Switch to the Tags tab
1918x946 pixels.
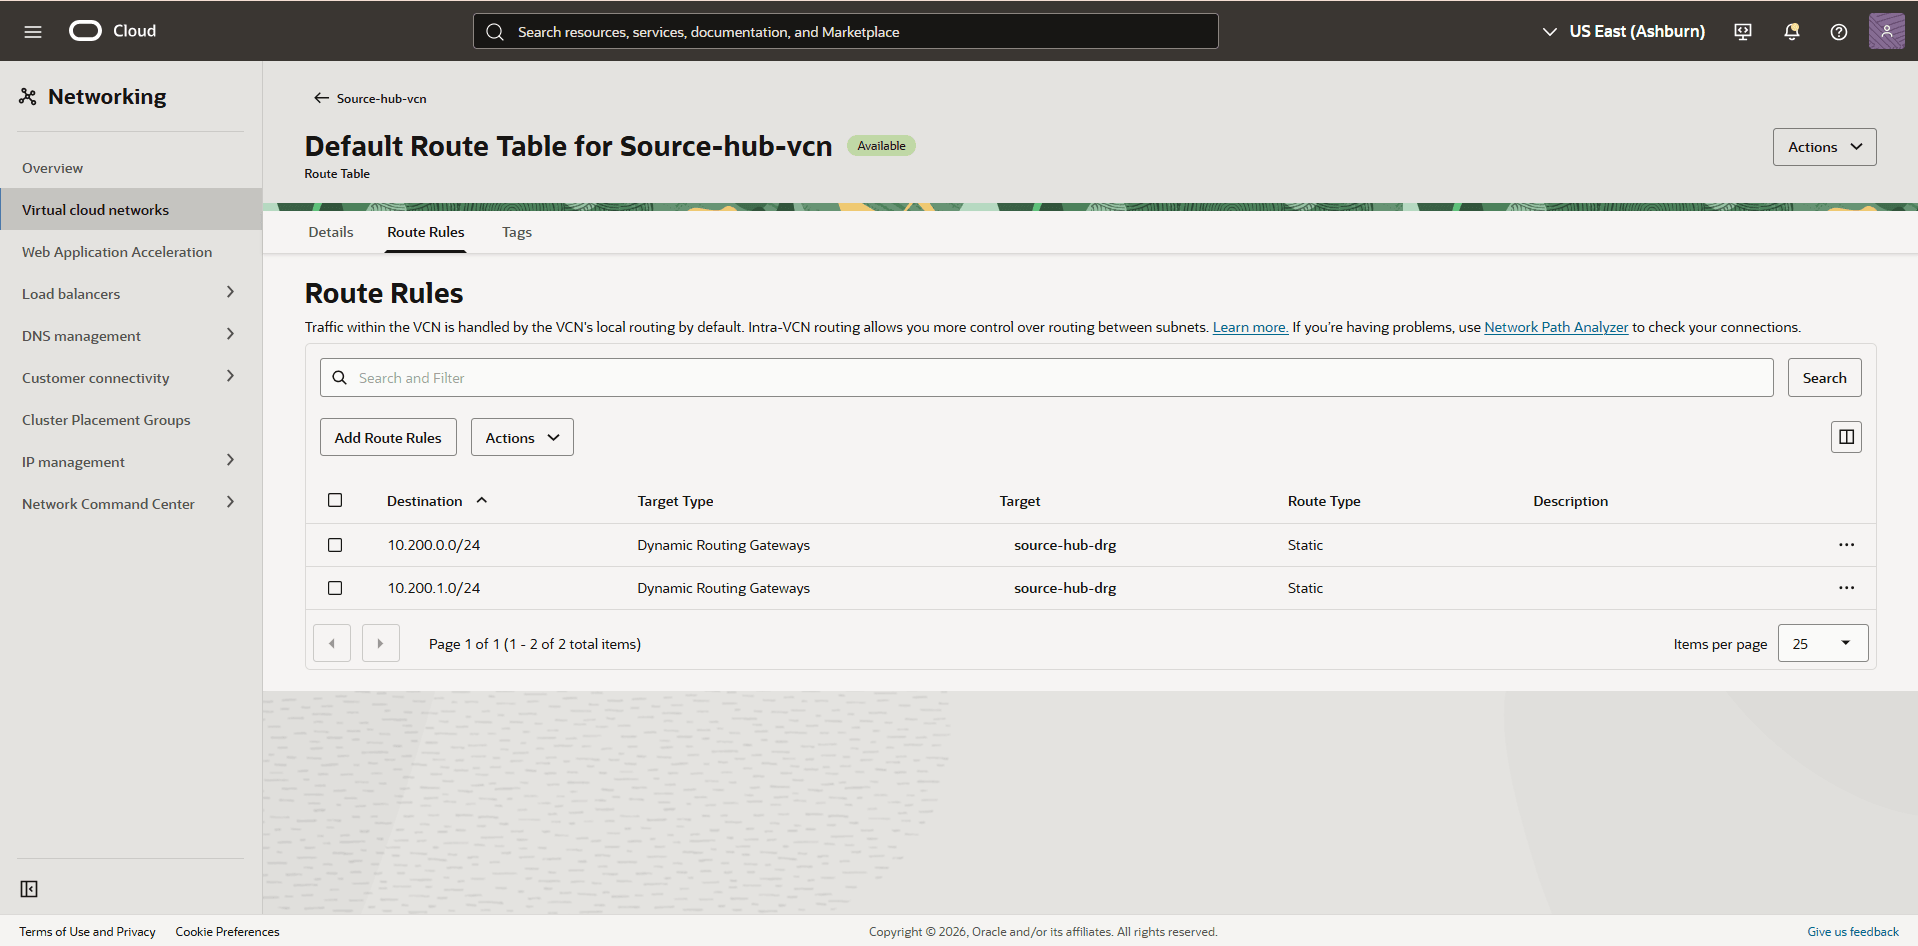pyautogui.click(x=517, y=232)
